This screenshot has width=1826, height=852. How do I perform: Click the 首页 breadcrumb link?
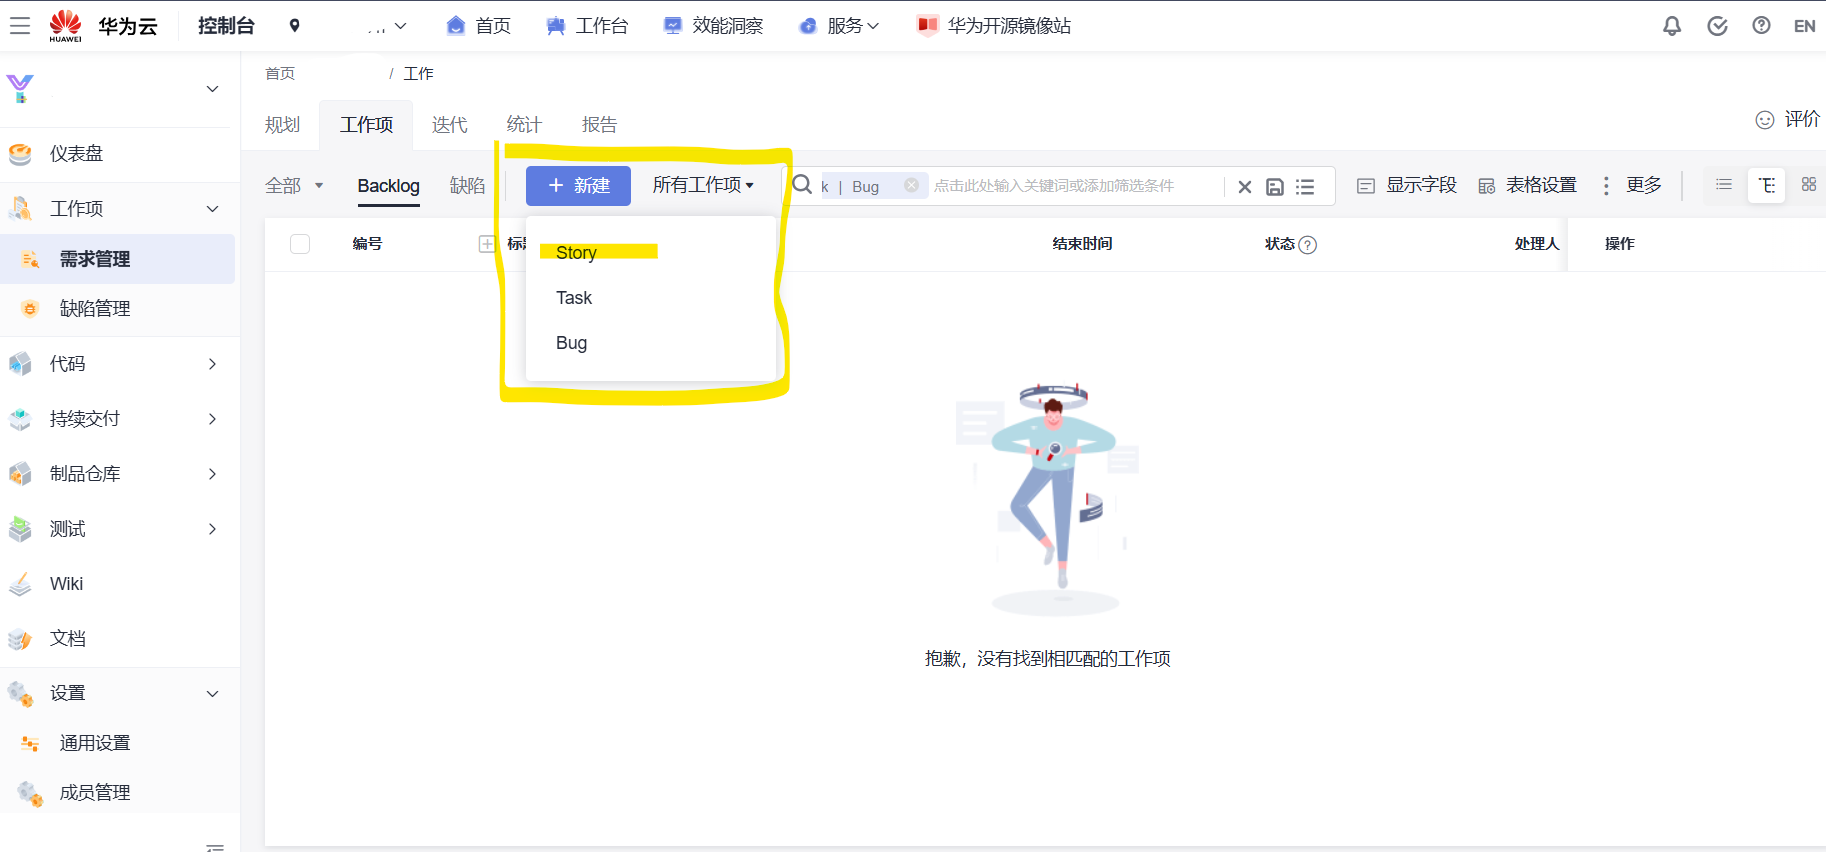[x=280, y=74]
